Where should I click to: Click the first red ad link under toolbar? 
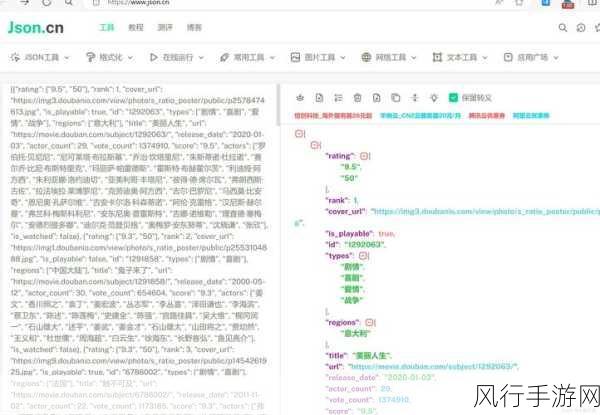[333, 116]
